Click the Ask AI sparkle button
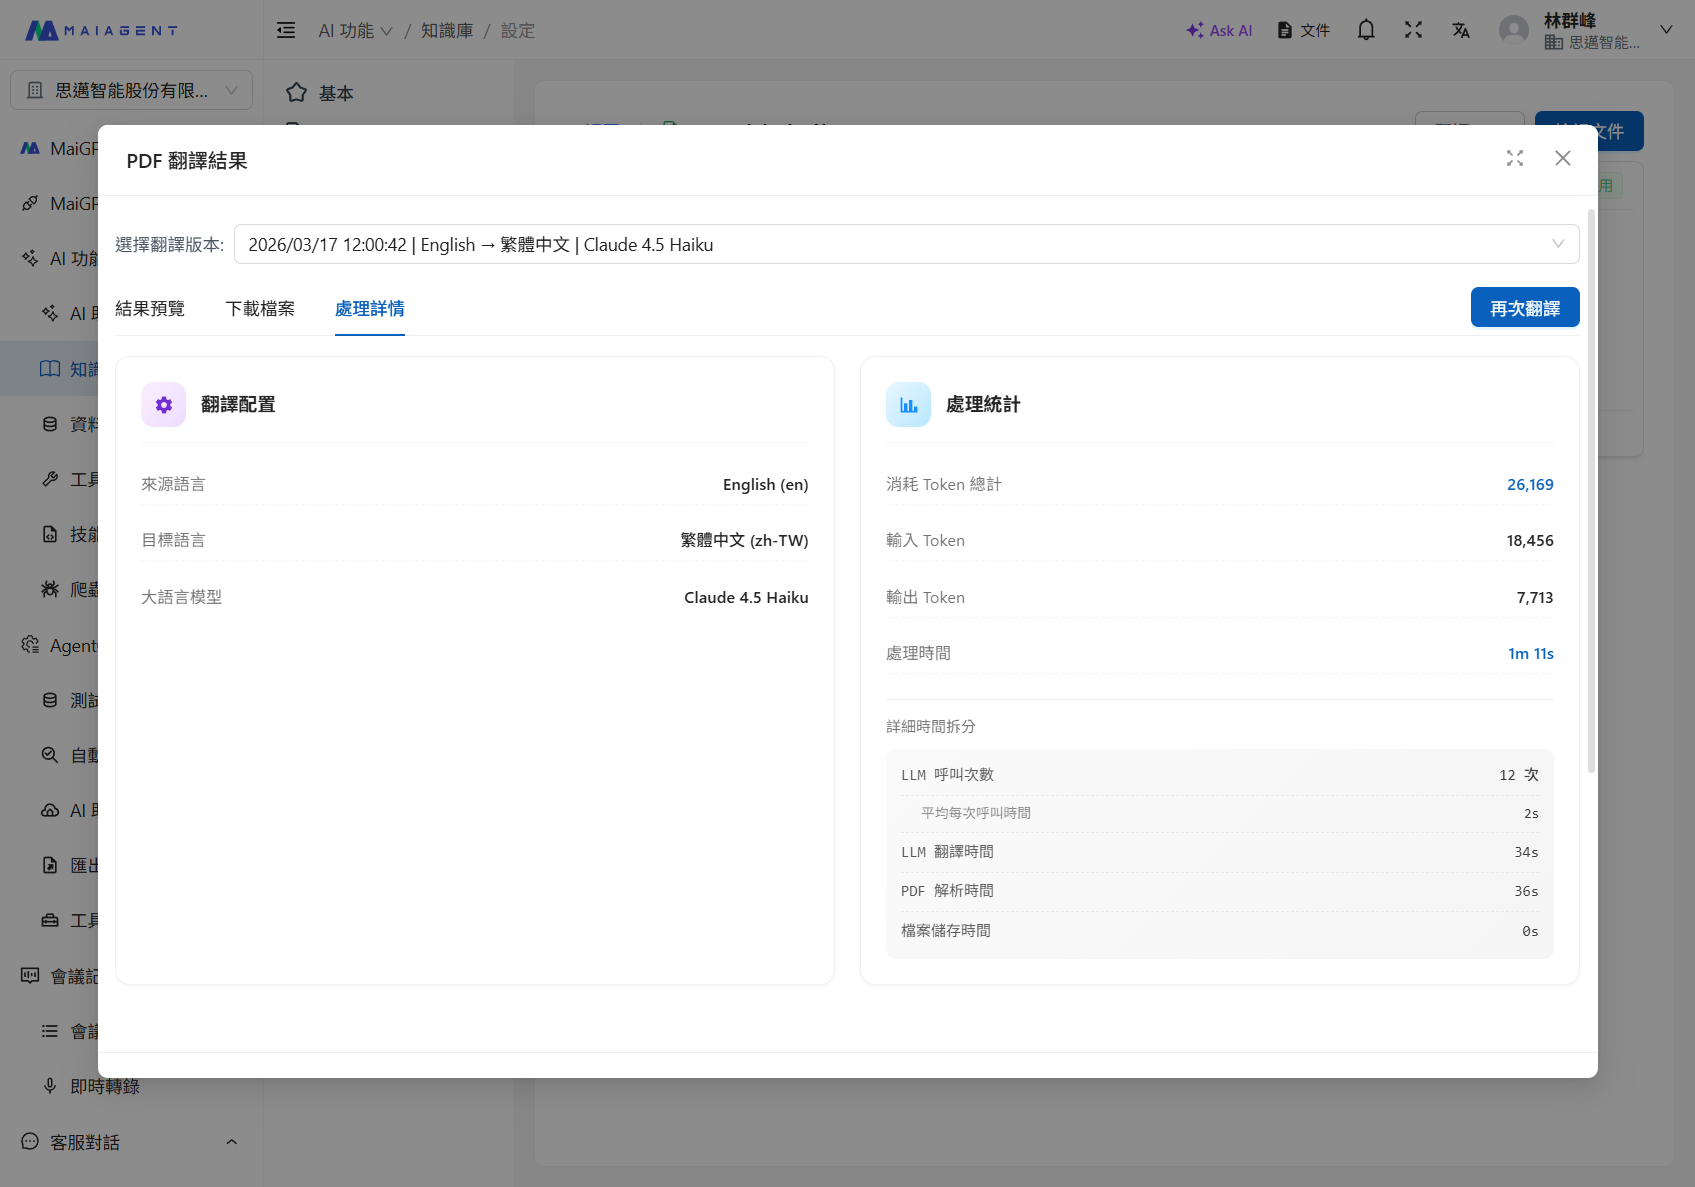The height and width of the screenshot is (1187, 1695). (x=1219, y=30)
